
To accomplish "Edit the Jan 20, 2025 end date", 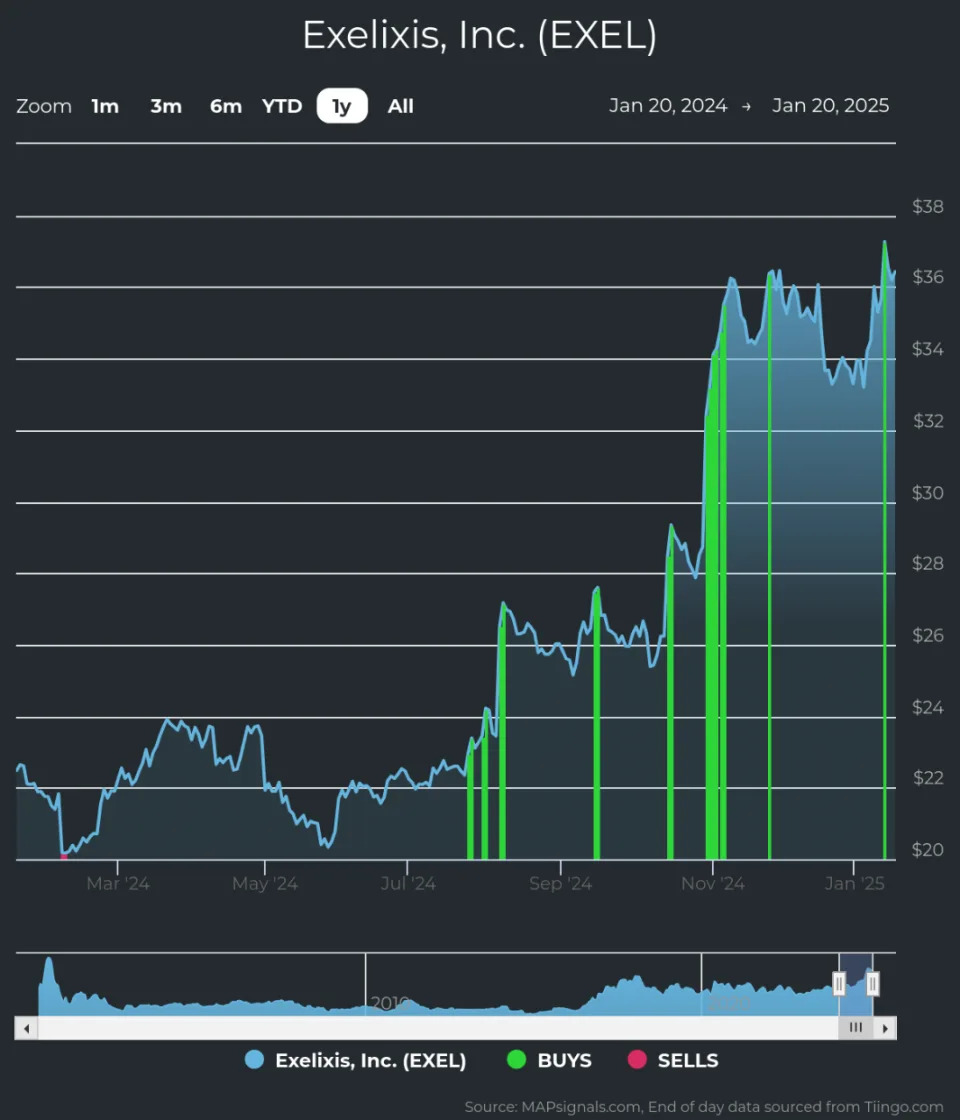I will [831, 106].
